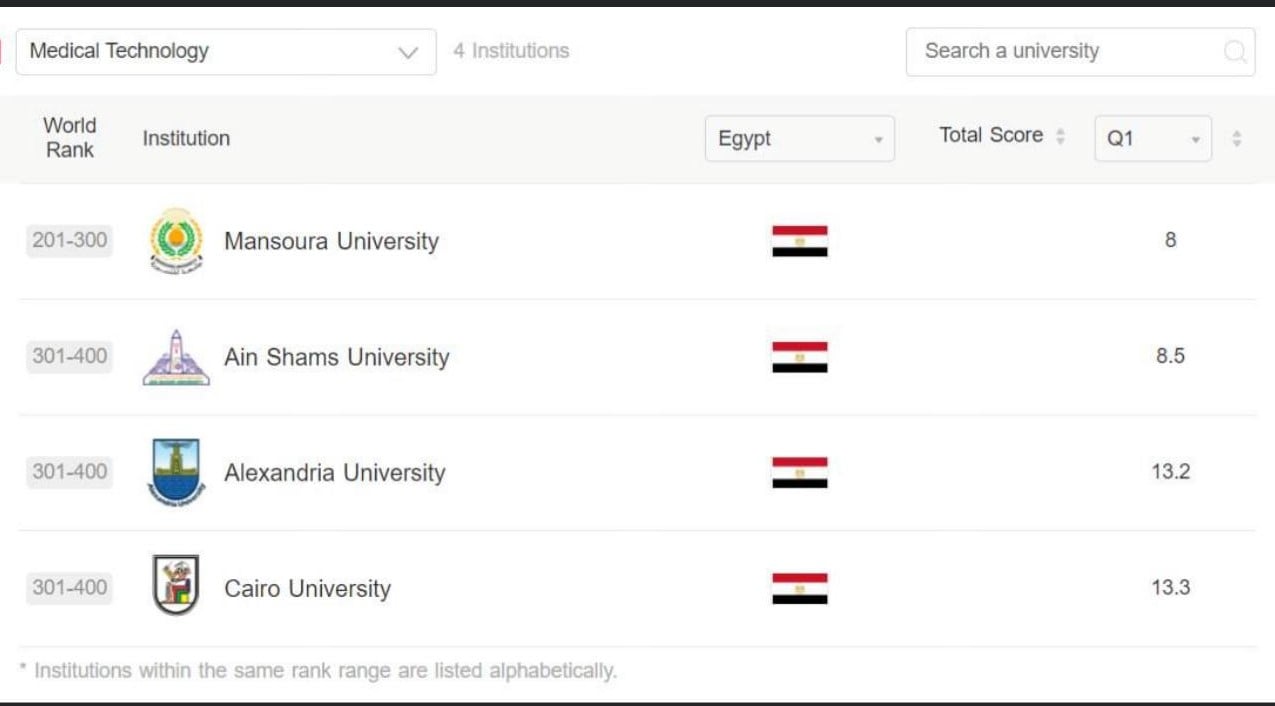The image size is (1275, 706).
Task: Click the Alexandria University logo
Action: coord(176,472)
